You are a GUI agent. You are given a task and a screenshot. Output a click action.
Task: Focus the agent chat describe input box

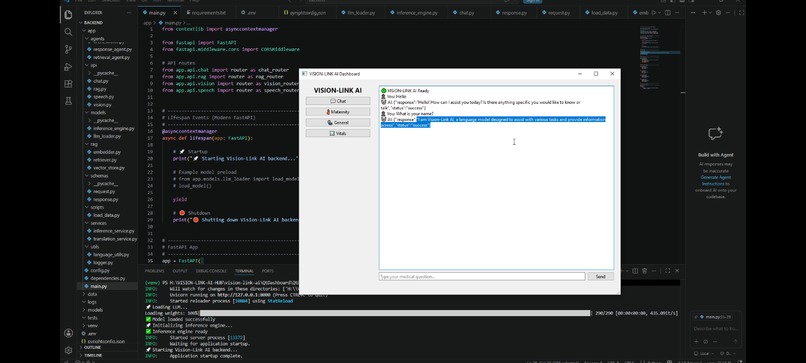716,329
